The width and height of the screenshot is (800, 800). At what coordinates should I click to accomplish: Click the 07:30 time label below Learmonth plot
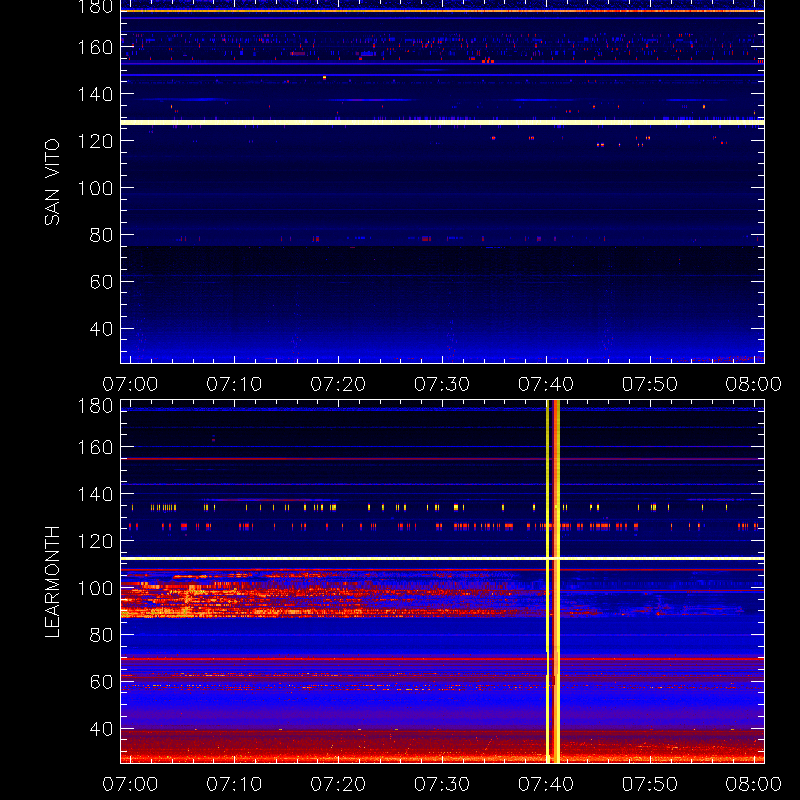coord(442,784)
